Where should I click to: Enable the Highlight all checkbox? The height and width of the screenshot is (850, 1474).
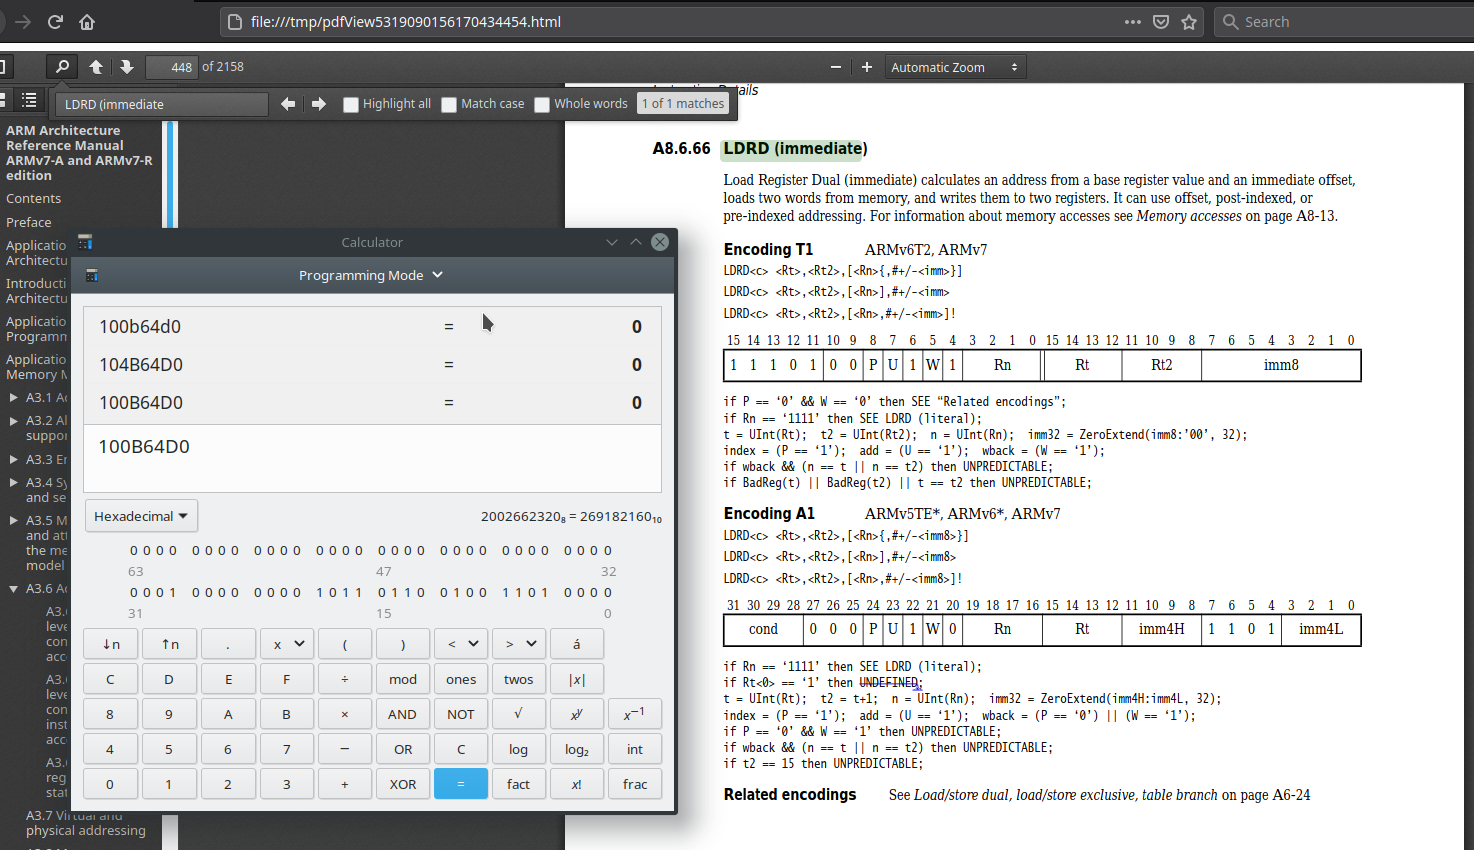tap(351, 104)
